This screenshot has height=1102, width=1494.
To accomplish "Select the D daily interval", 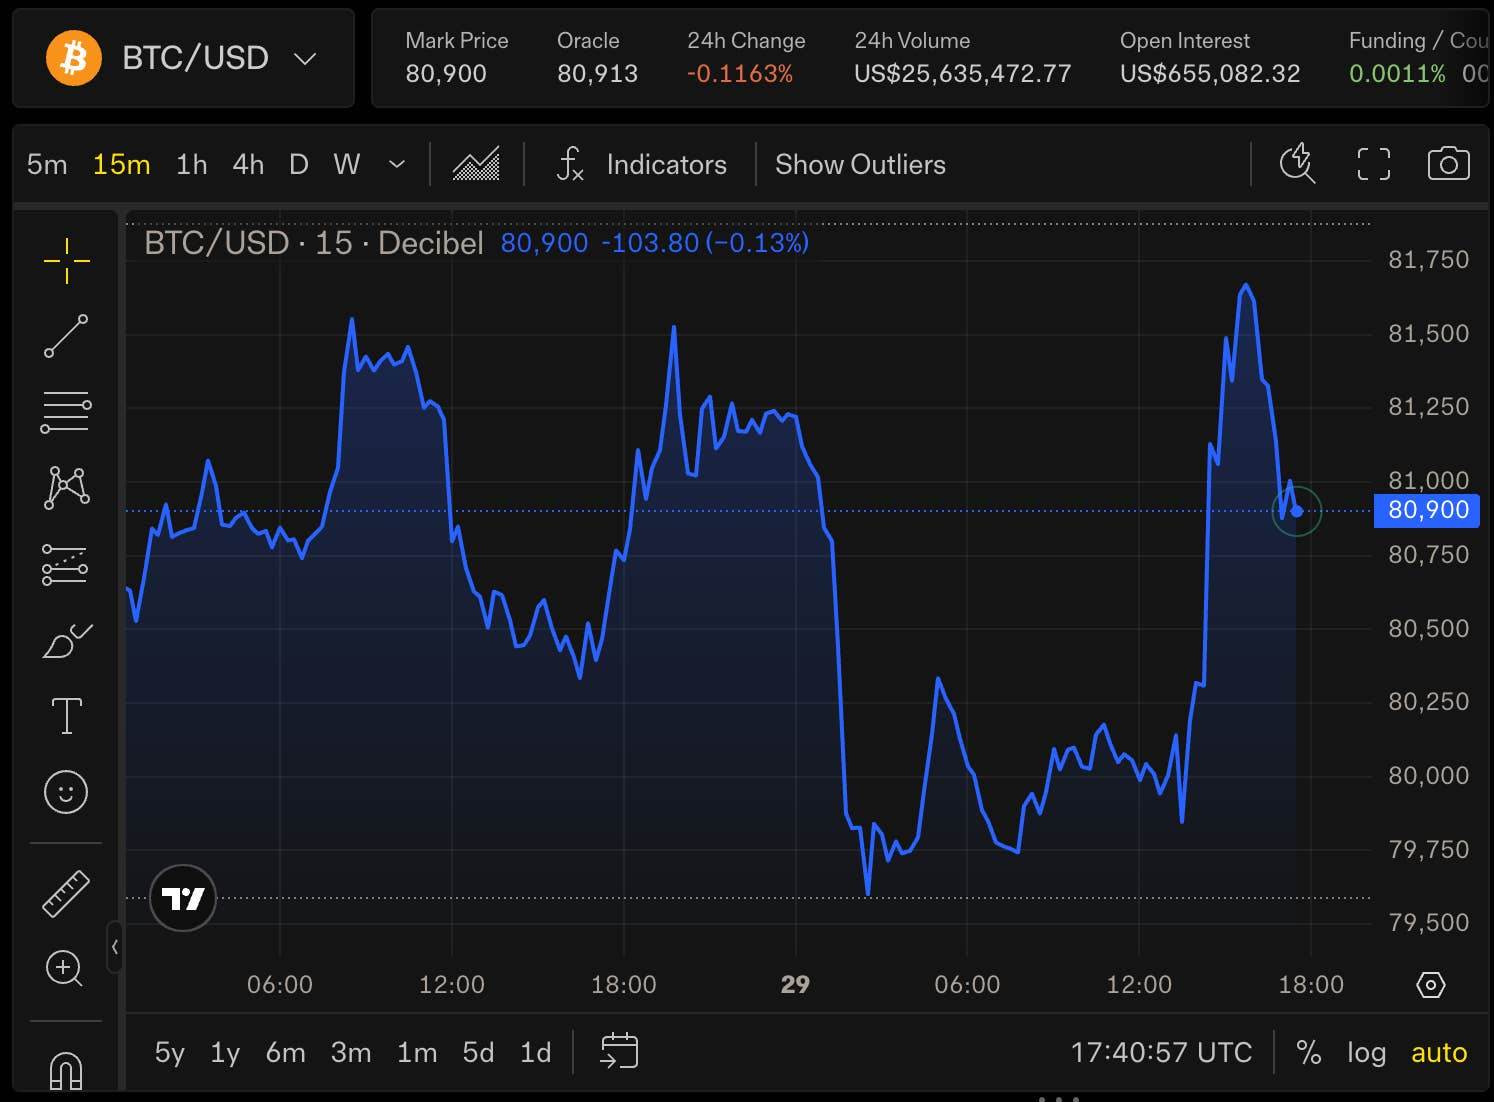I will 298,164.
